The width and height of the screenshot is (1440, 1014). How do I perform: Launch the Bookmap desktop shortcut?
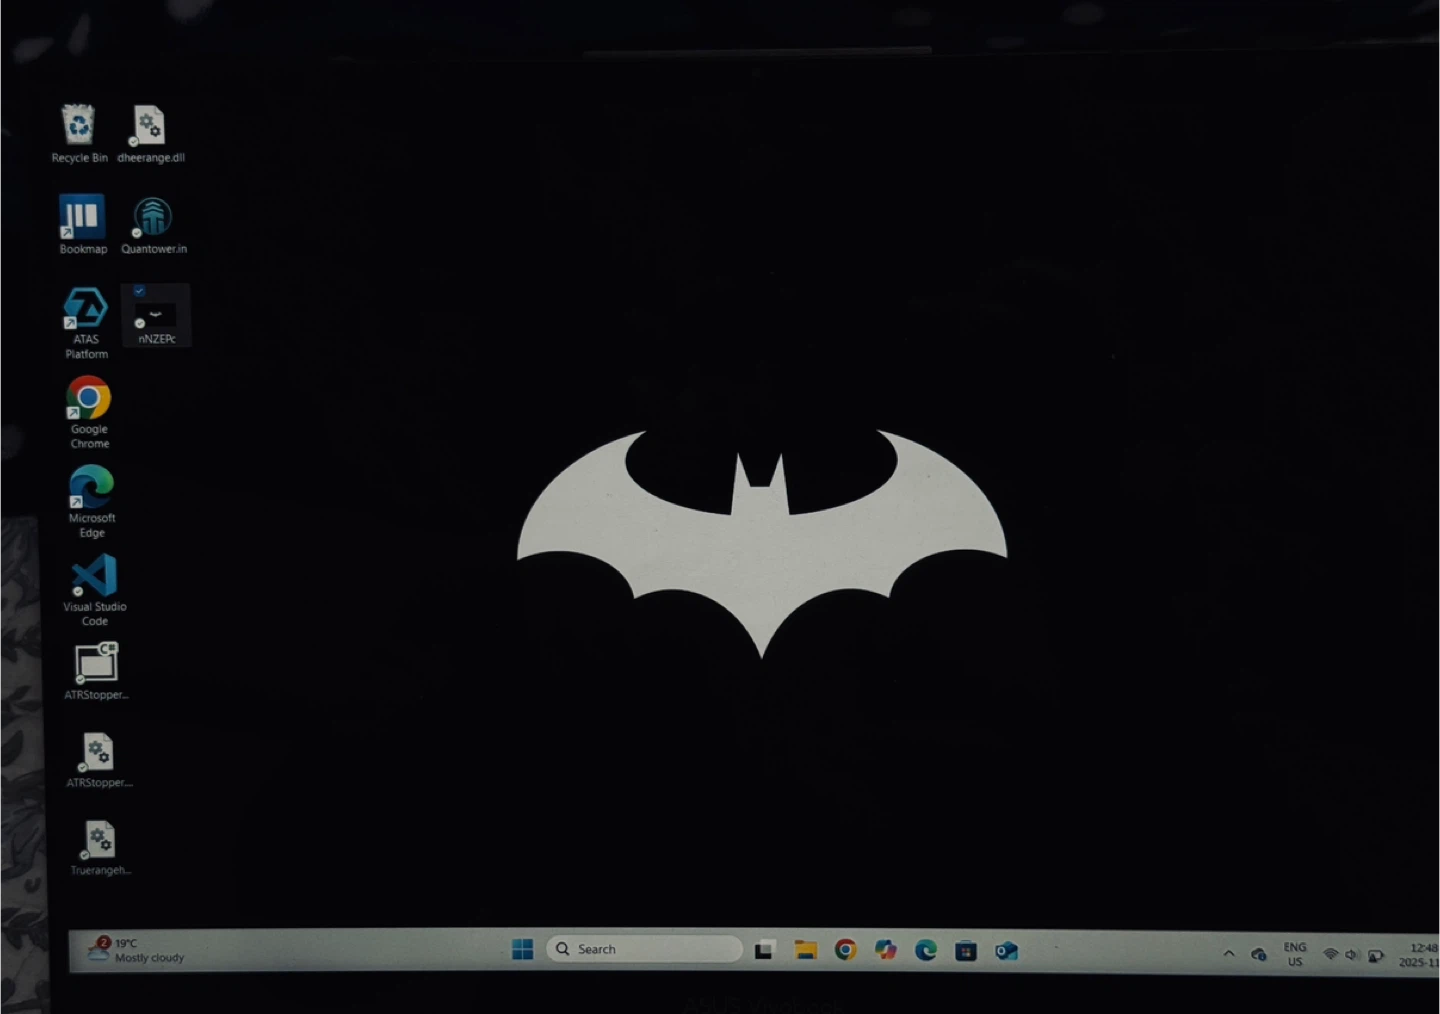(x=82, y=216)
